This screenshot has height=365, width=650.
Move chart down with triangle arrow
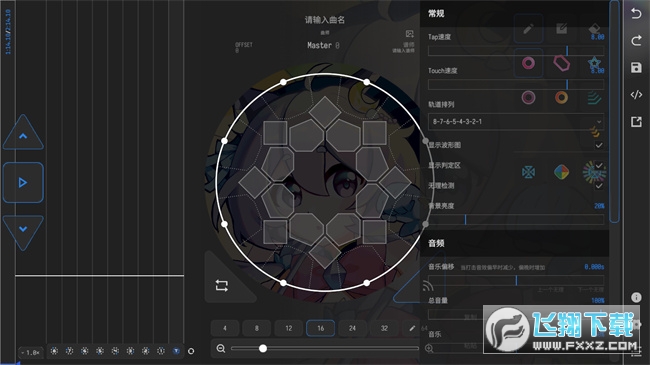(23, 231)
